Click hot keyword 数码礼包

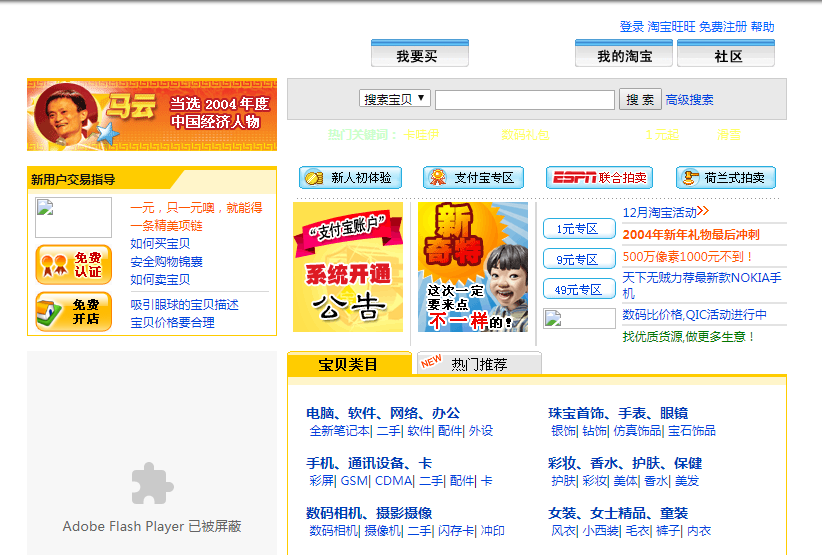[525, 135]
